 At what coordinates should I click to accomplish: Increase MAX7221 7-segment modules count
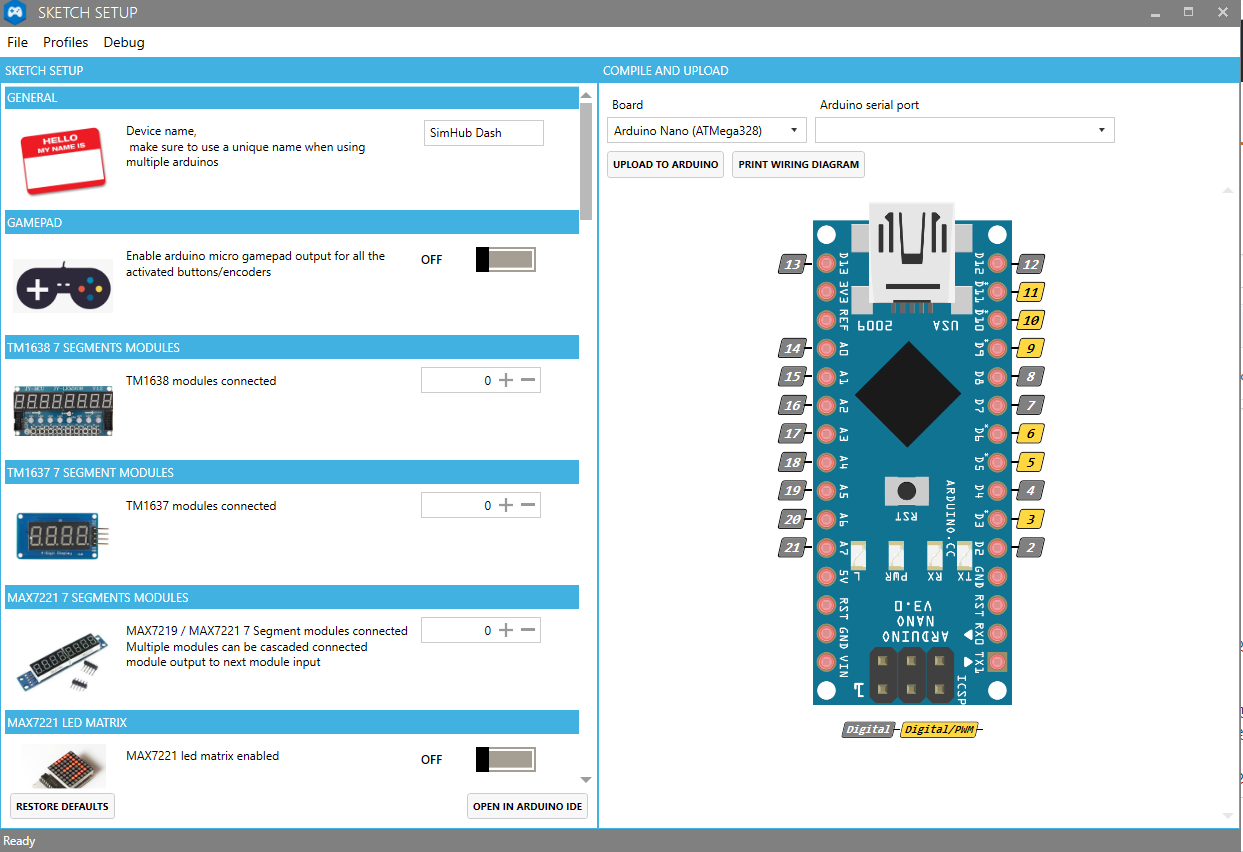pyautogui.click(x=505, y=630)
